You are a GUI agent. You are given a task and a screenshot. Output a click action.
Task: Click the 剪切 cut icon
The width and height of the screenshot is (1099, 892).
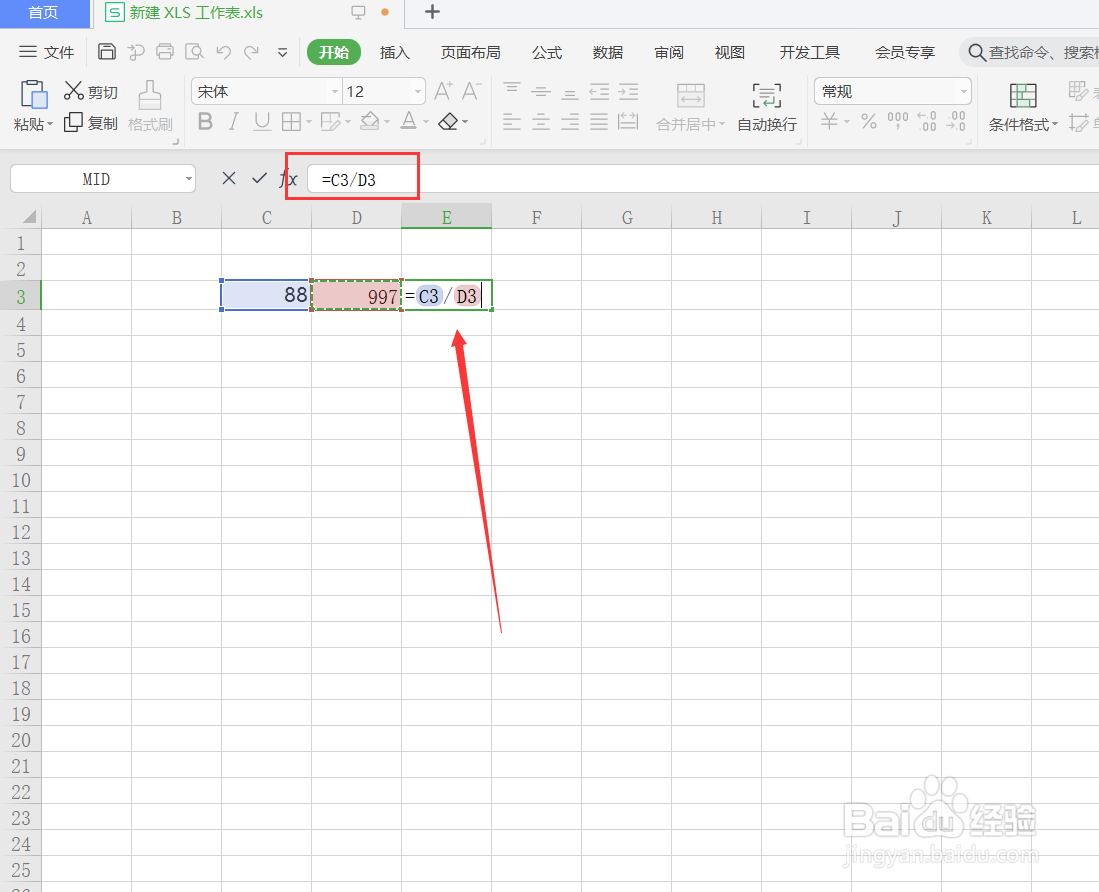(90, 90)
